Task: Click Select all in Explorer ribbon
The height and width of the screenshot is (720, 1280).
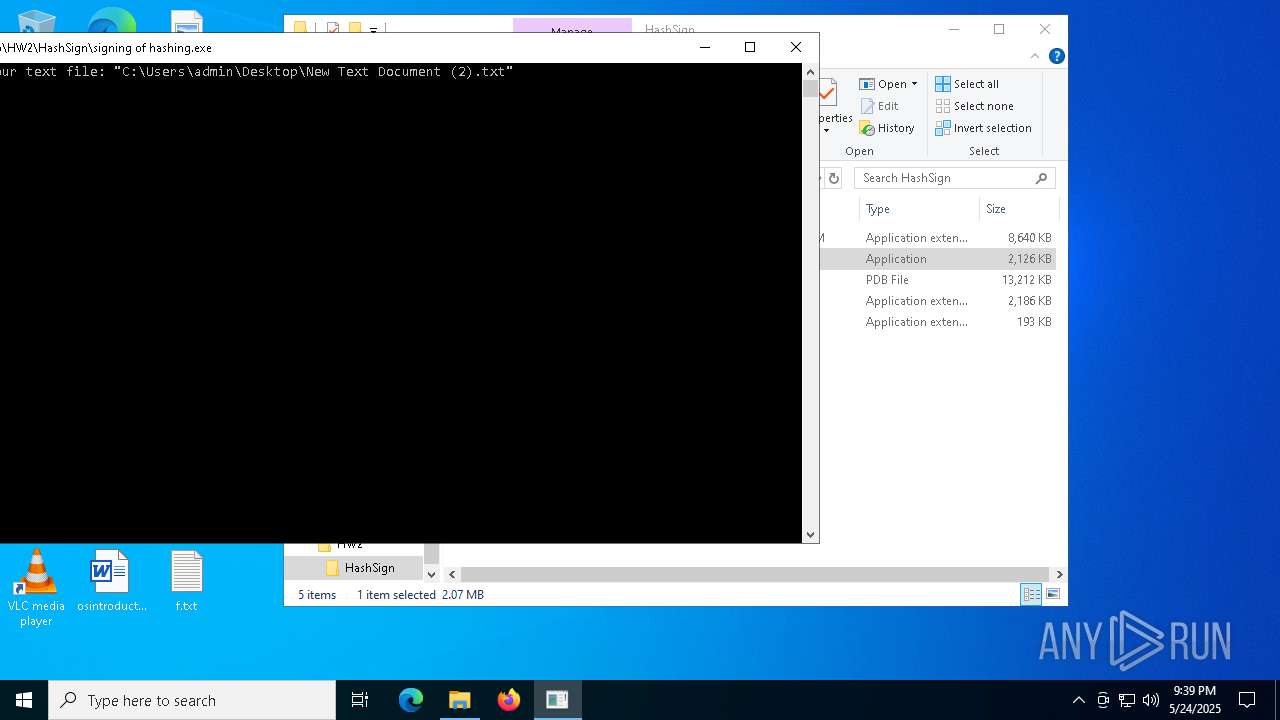Action: (x=967, y=84)
